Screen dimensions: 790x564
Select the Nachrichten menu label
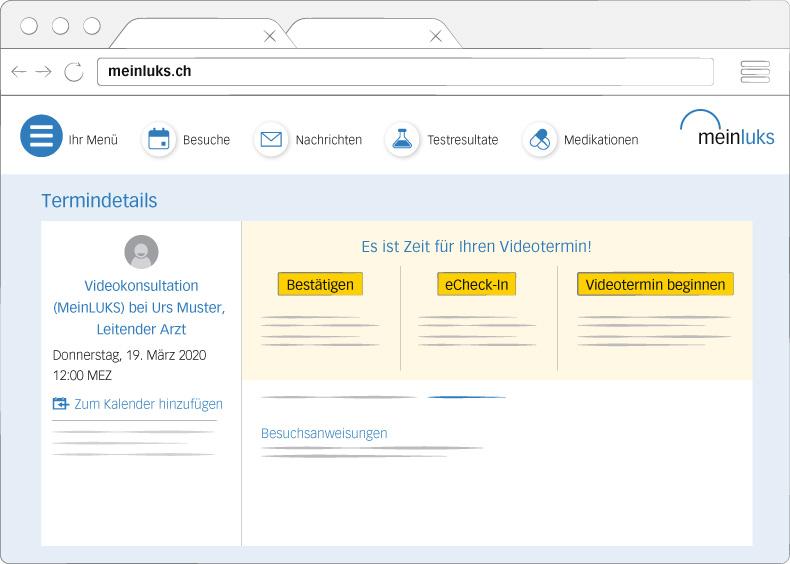[328, 140]
